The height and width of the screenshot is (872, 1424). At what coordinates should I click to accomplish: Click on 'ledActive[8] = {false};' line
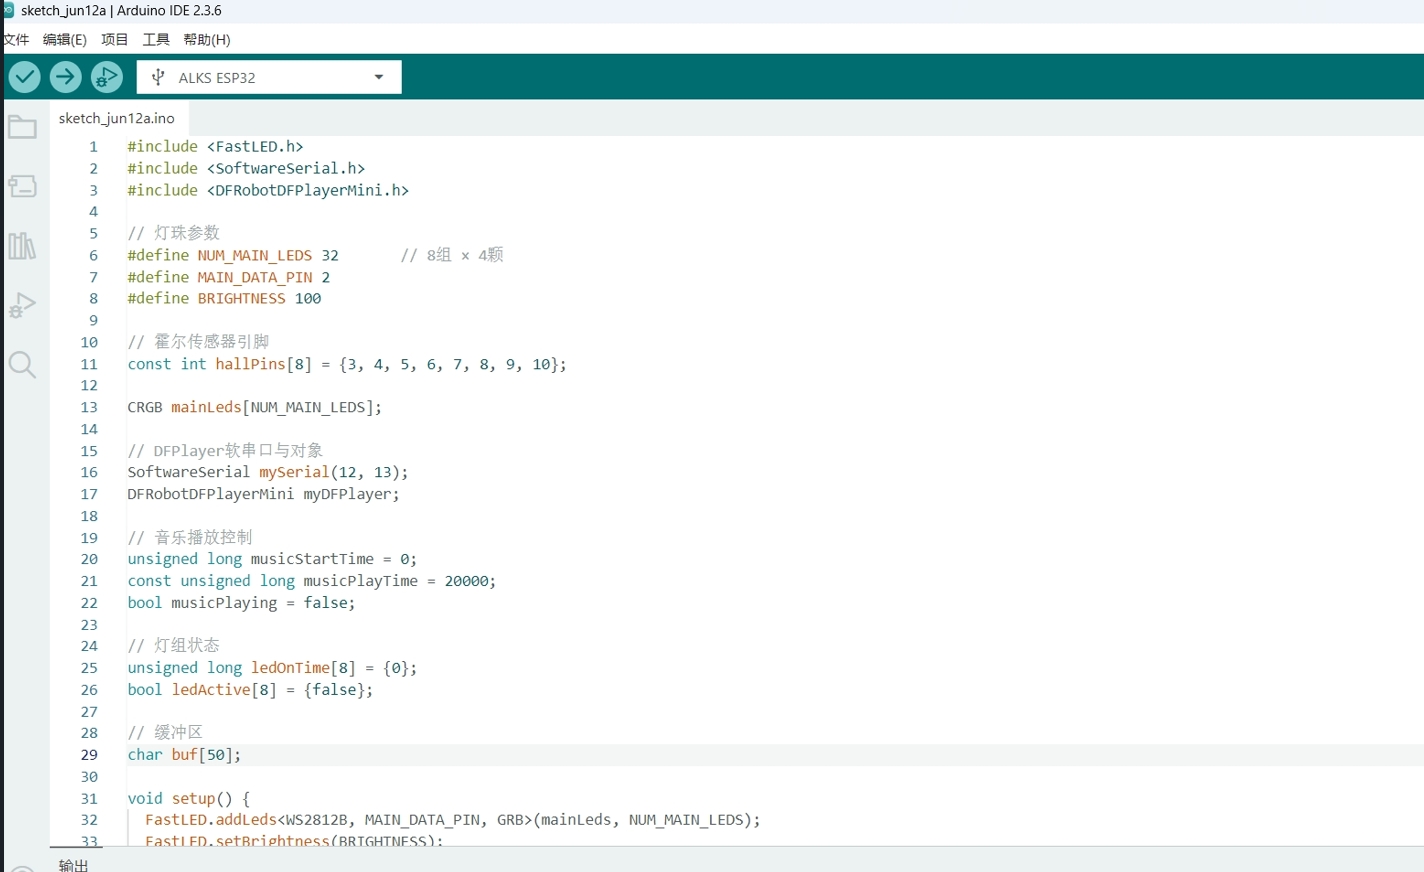pyautogui.click(x=250, y=690)
